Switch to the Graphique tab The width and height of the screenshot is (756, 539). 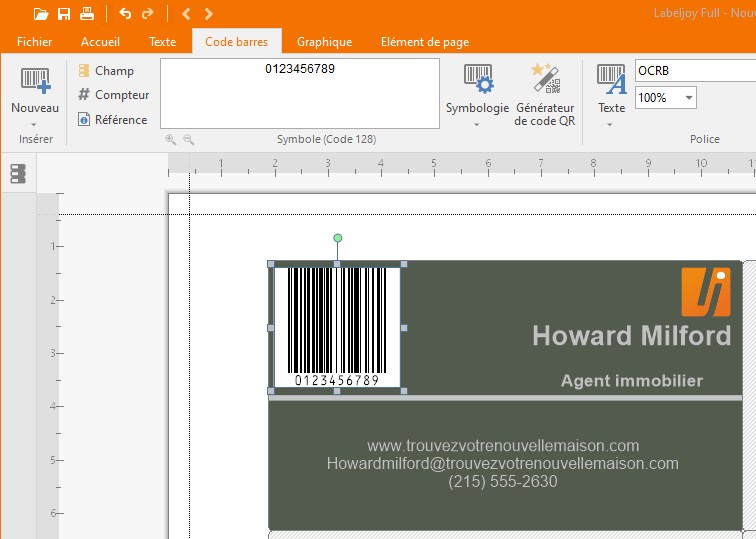324,42
